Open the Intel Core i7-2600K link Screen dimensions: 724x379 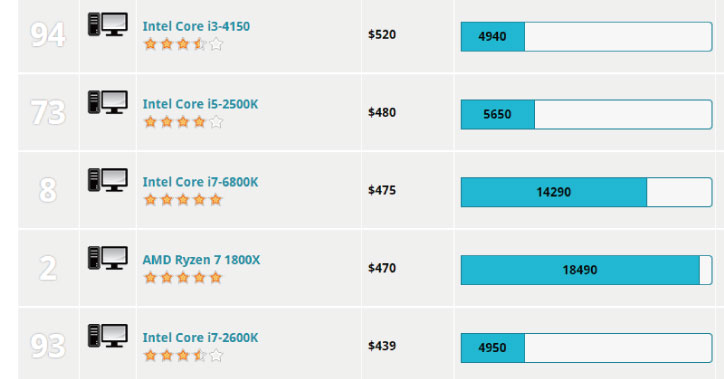pos(200,337)
